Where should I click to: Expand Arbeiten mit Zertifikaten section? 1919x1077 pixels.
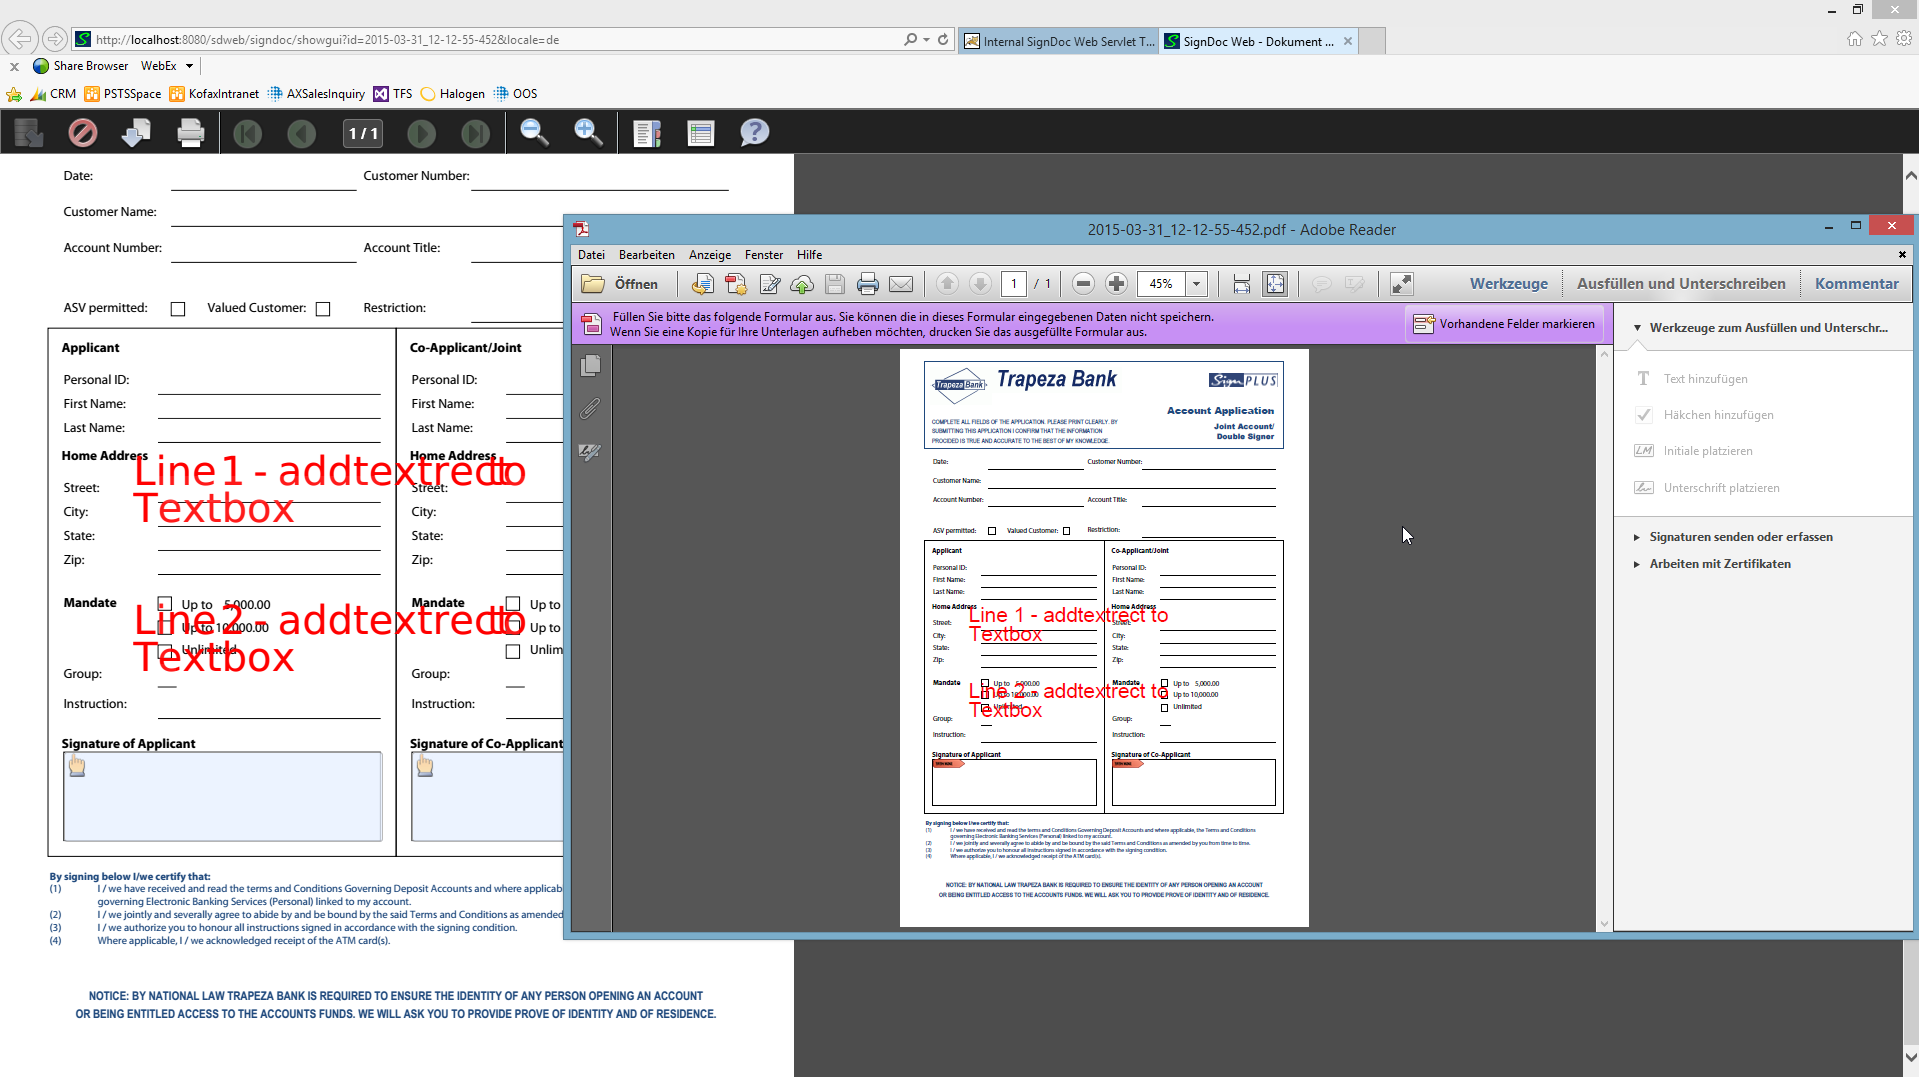click(x=1637, y=564)
